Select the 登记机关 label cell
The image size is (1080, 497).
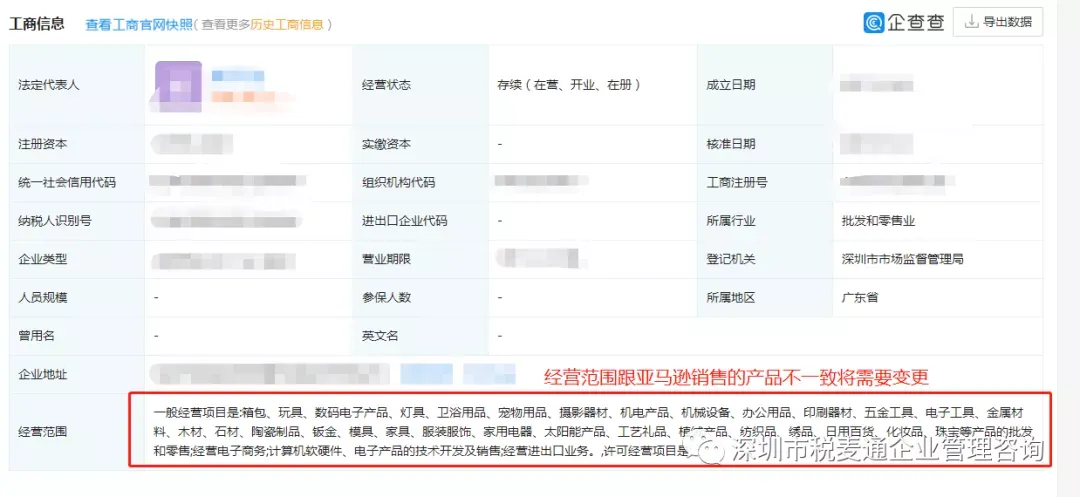click(765, 260)
